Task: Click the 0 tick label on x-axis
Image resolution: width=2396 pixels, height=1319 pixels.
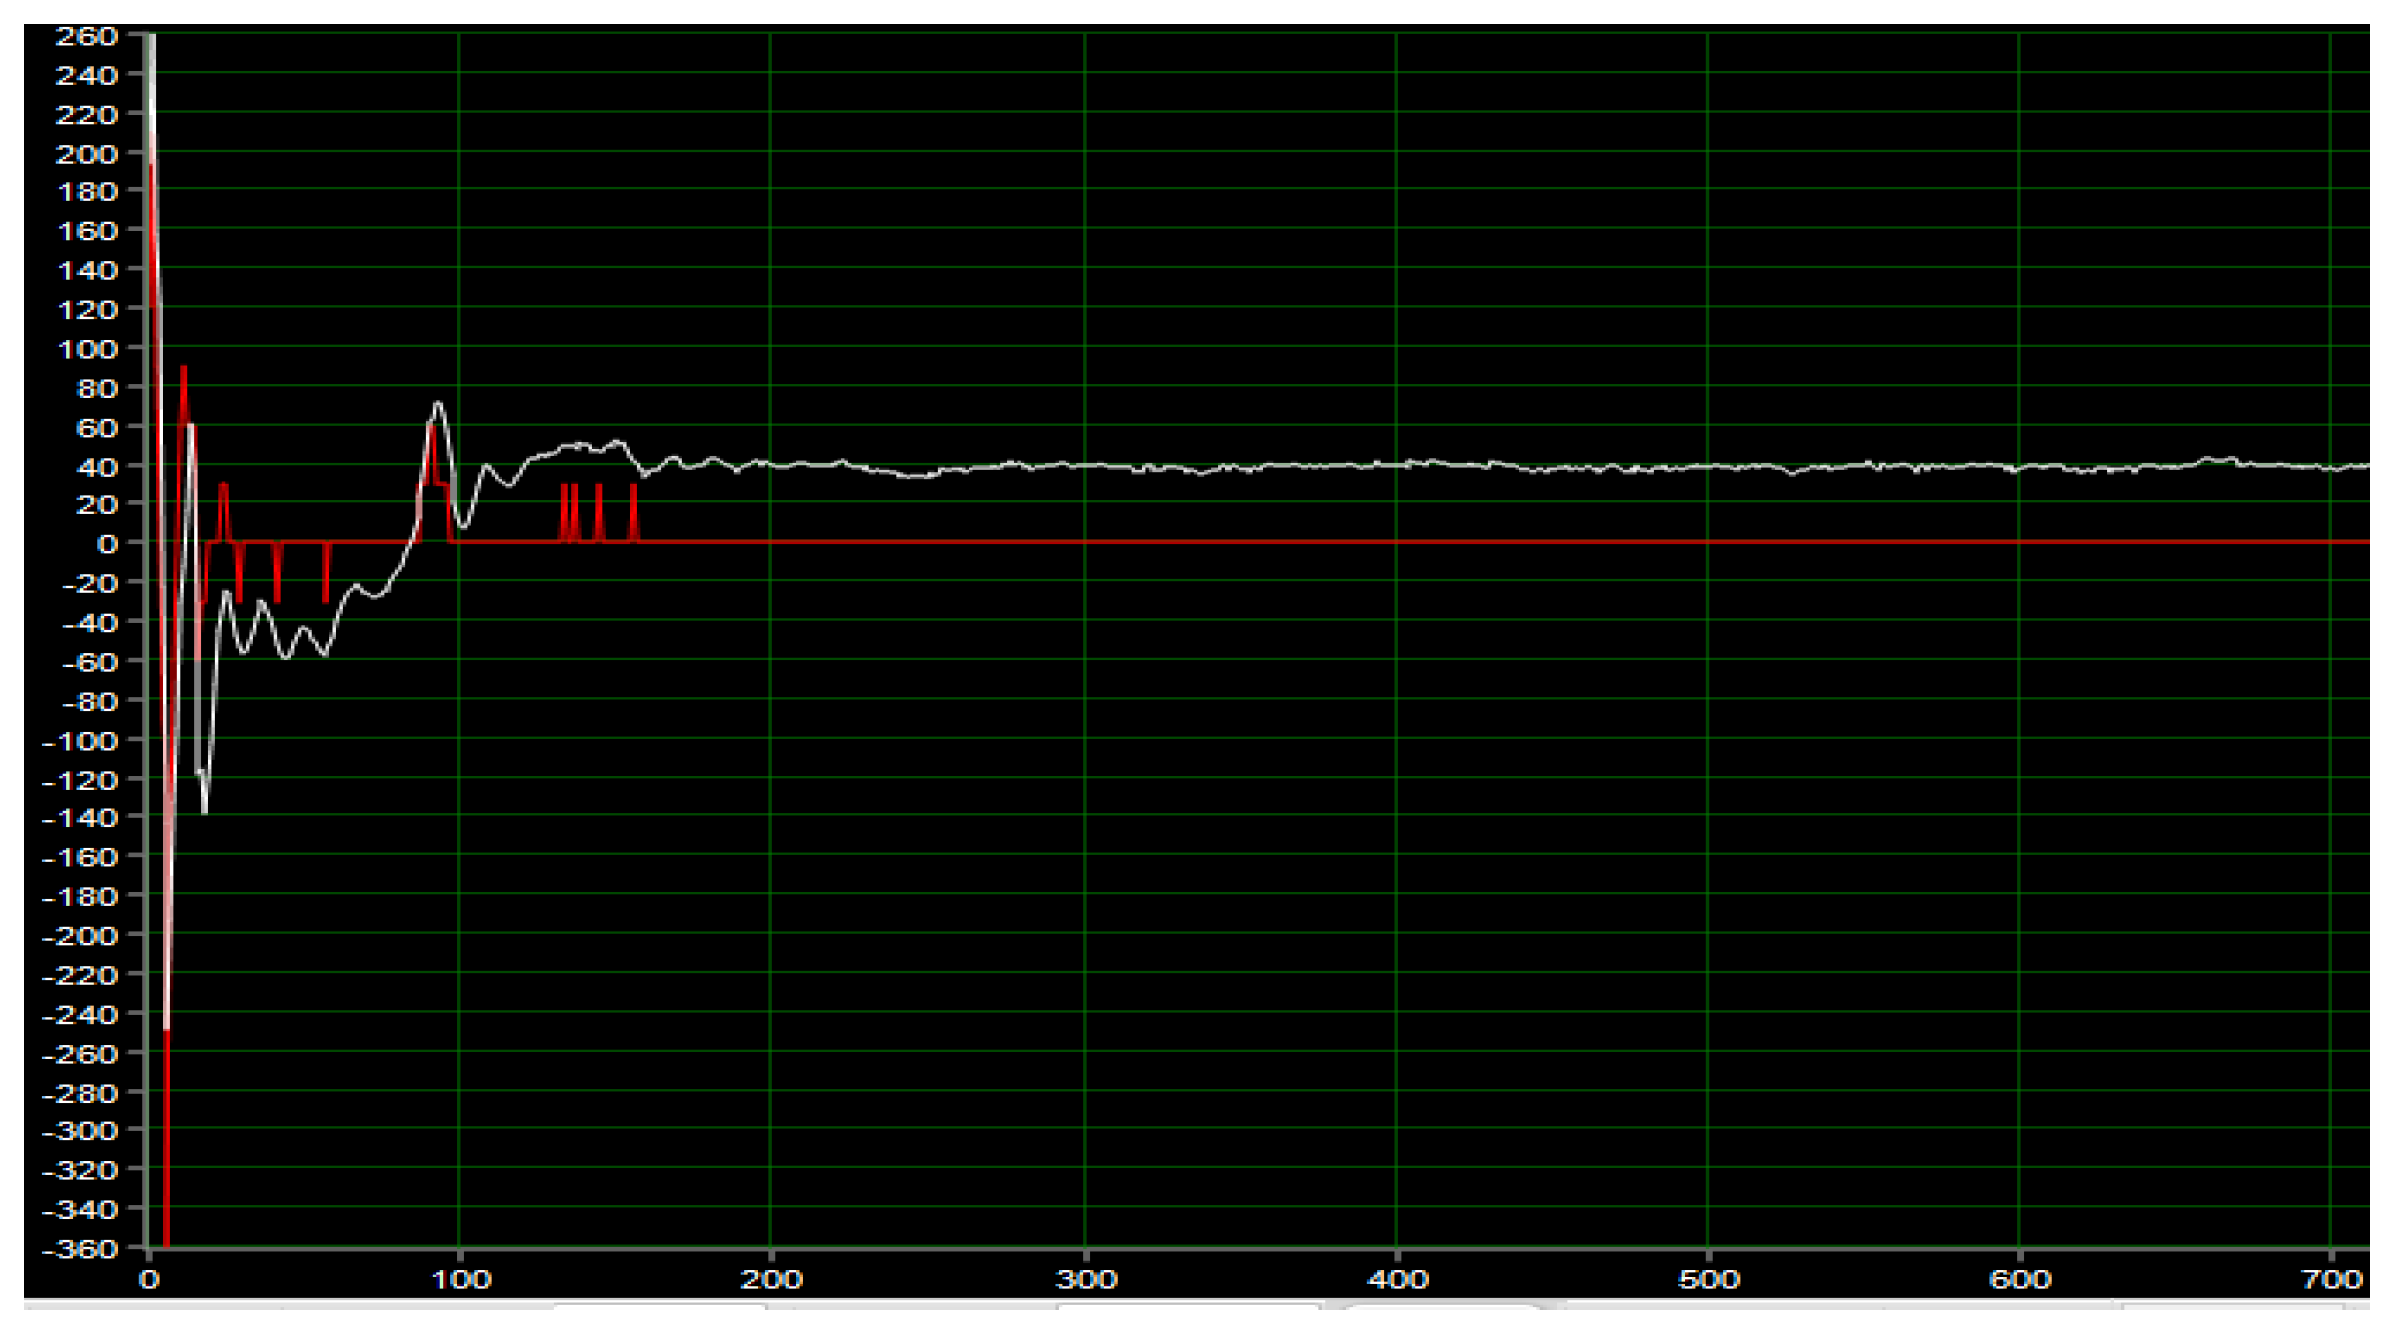Action: [x=149, y=1279]
